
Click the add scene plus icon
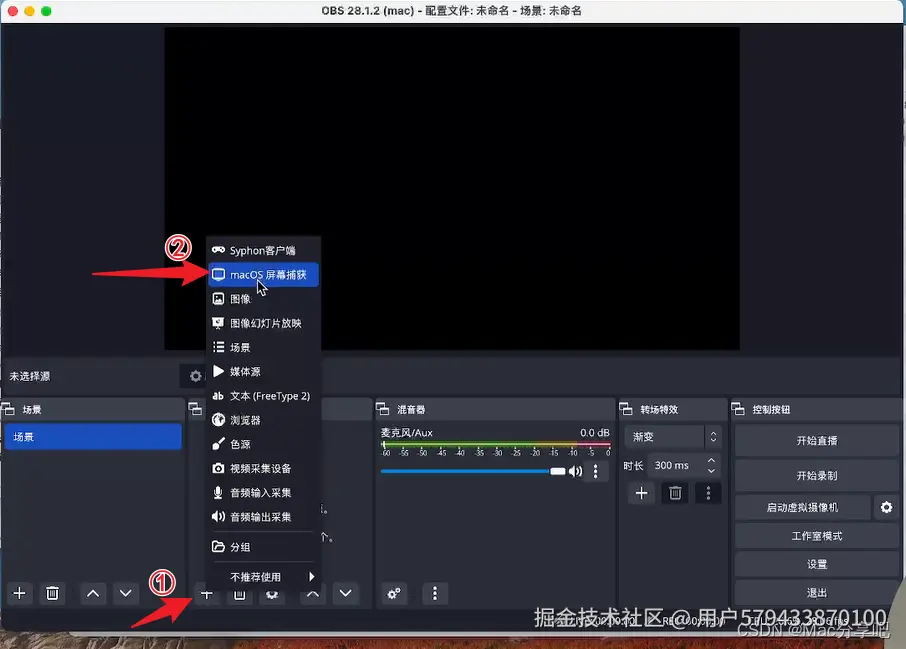18,593
